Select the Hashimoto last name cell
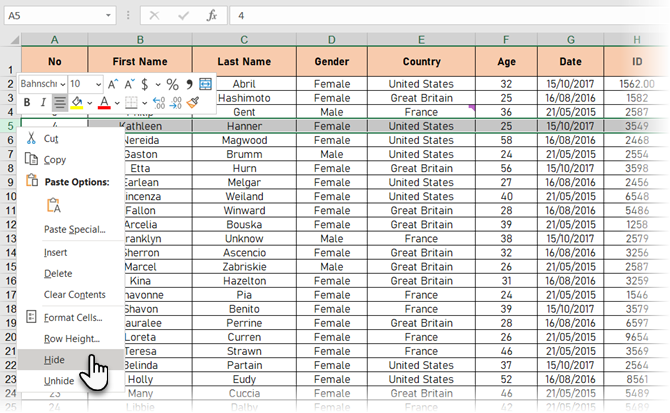The image size is (670, 413). [244, 98]
